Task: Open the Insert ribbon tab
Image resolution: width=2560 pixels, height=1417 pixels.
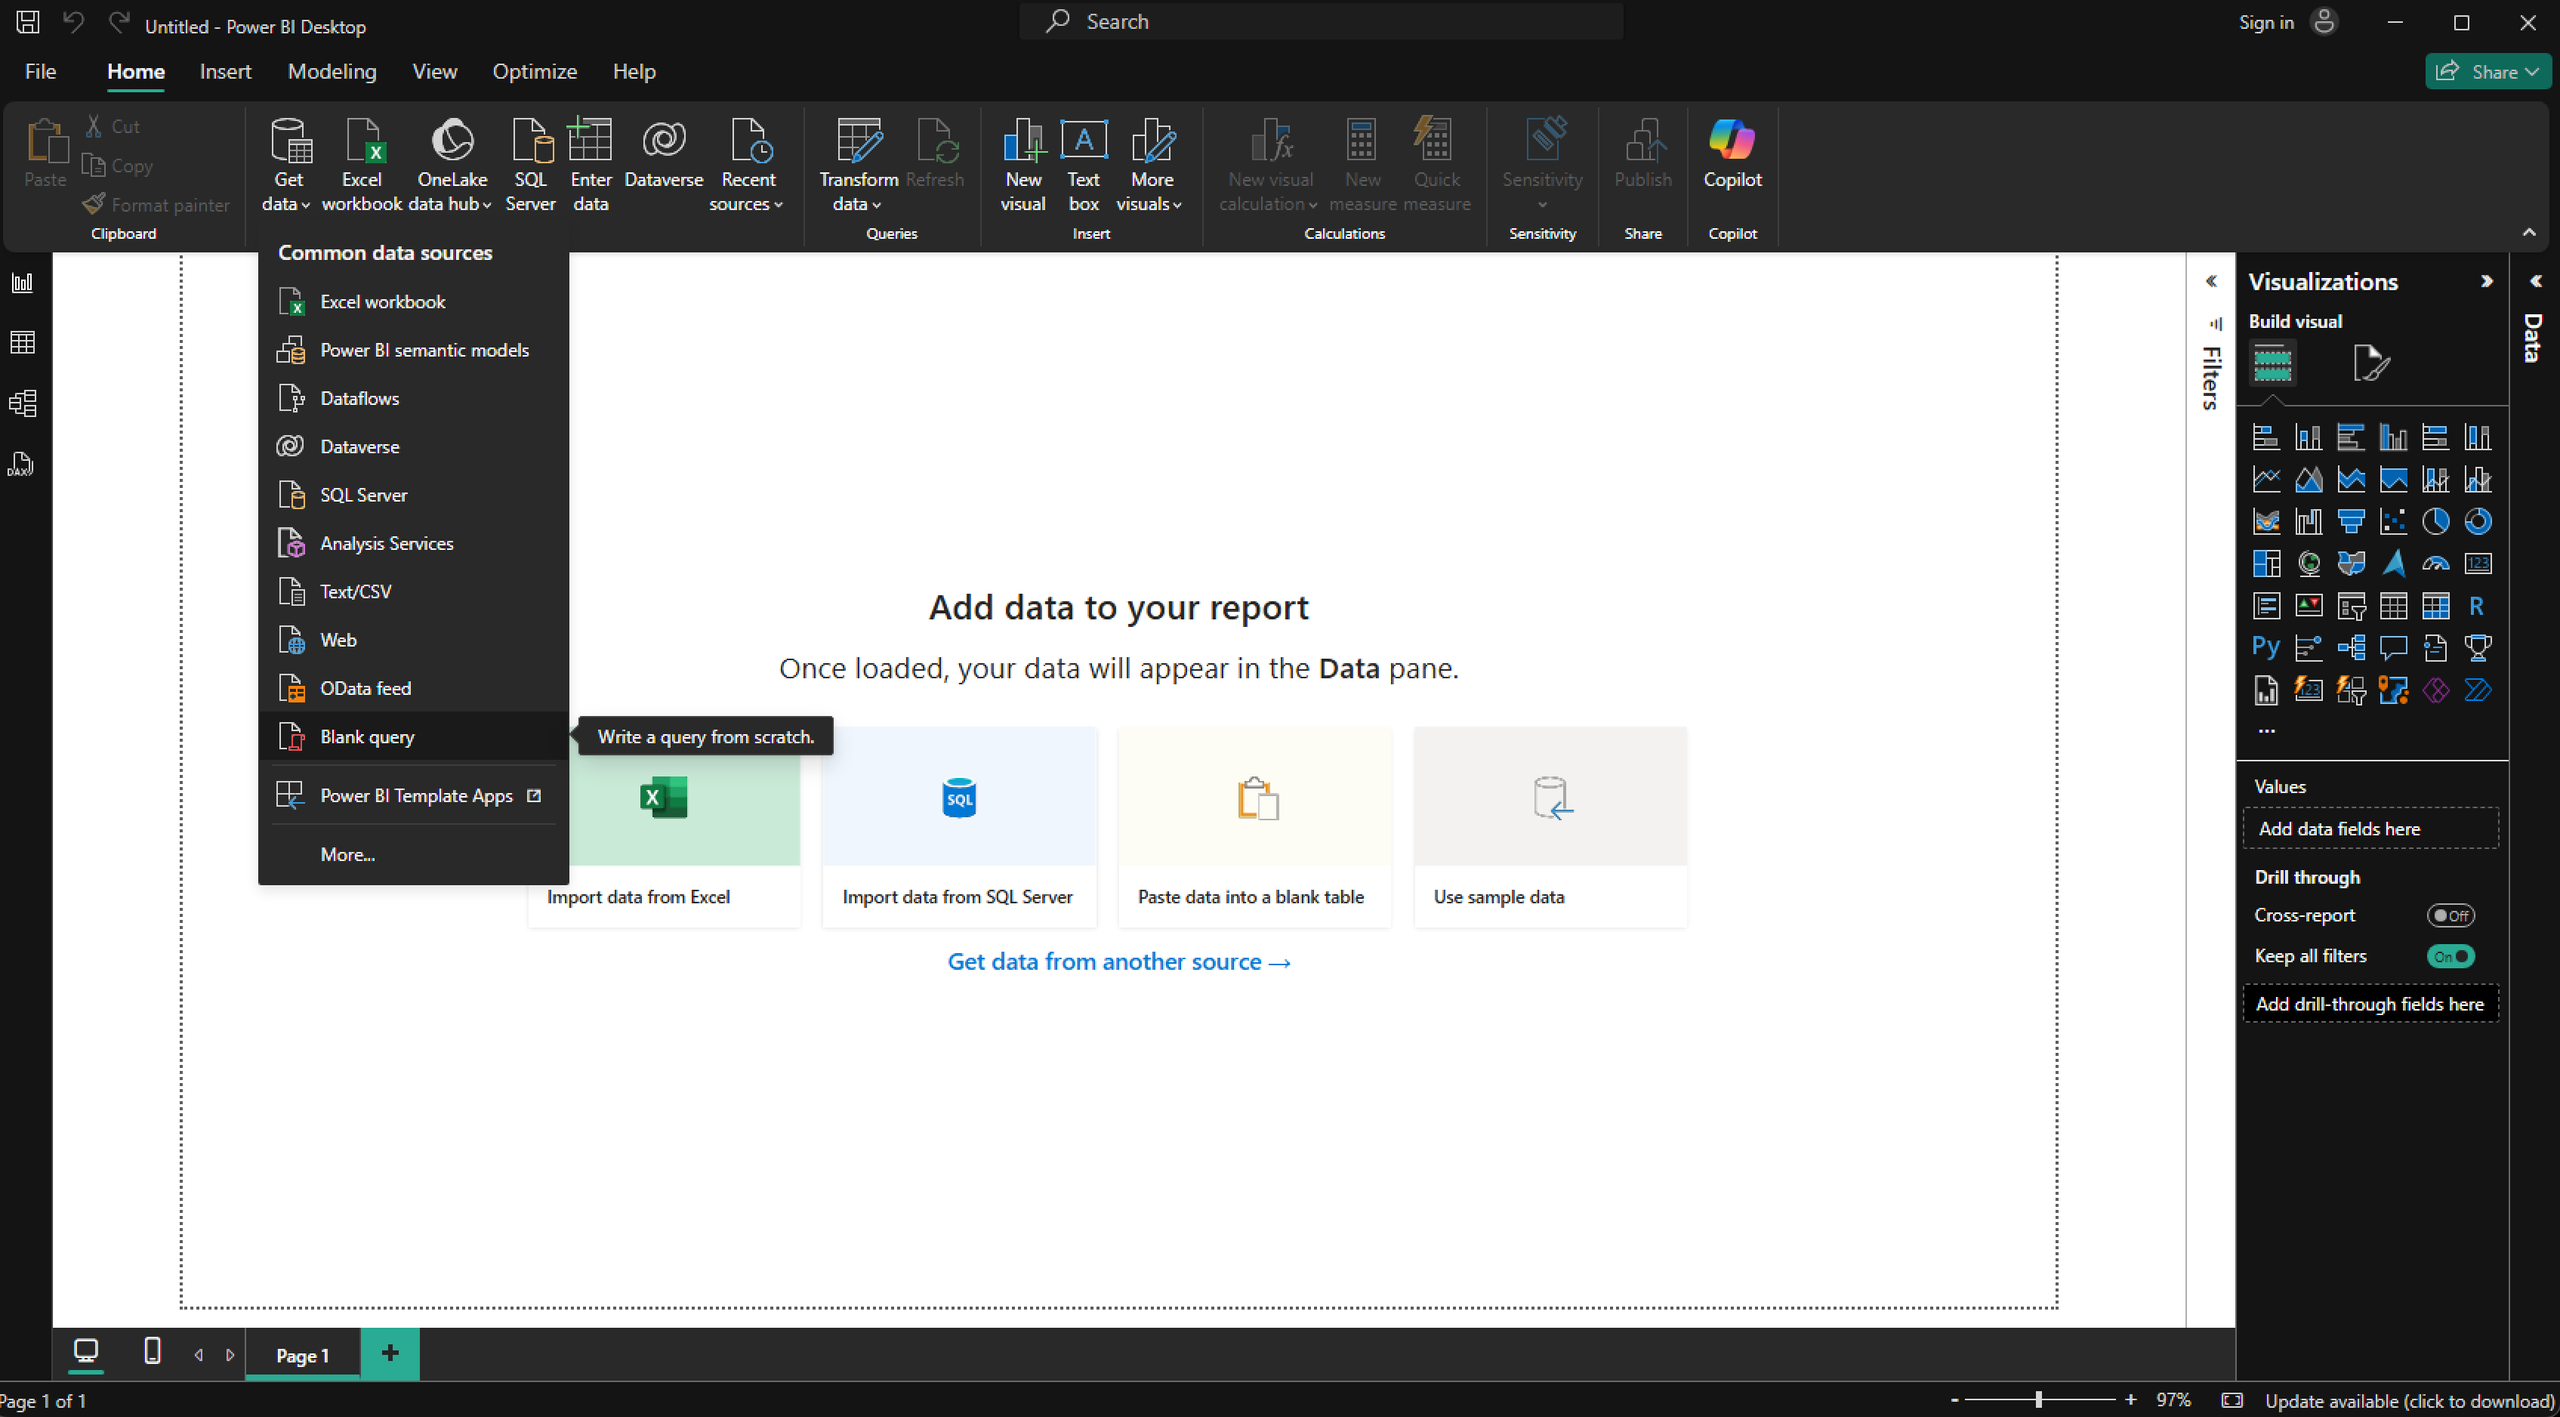Action: point(225,72)
